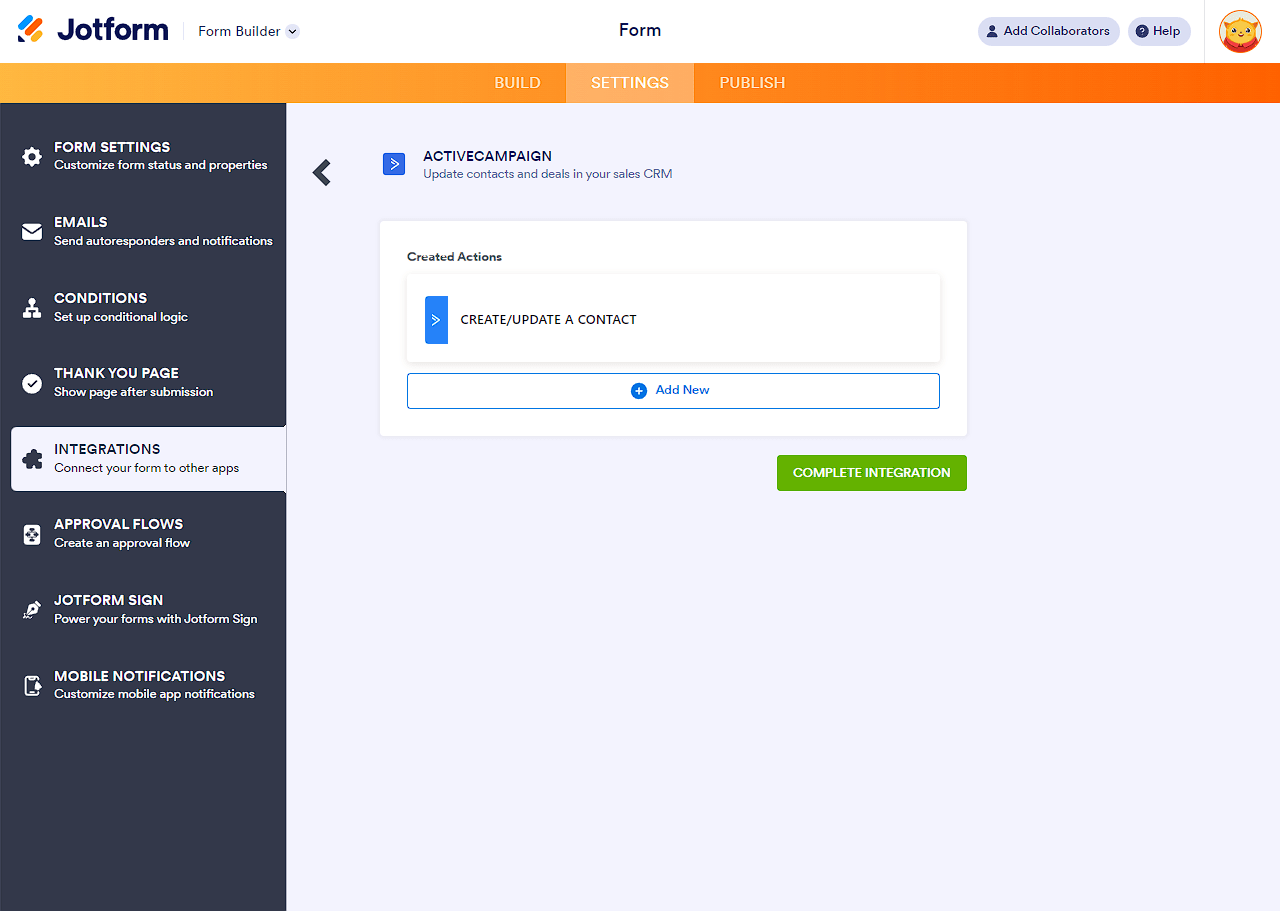This screenshot has width=1280, height=911.
Task: Open the Create/Update a Contact action
Action: click(673, 319)
